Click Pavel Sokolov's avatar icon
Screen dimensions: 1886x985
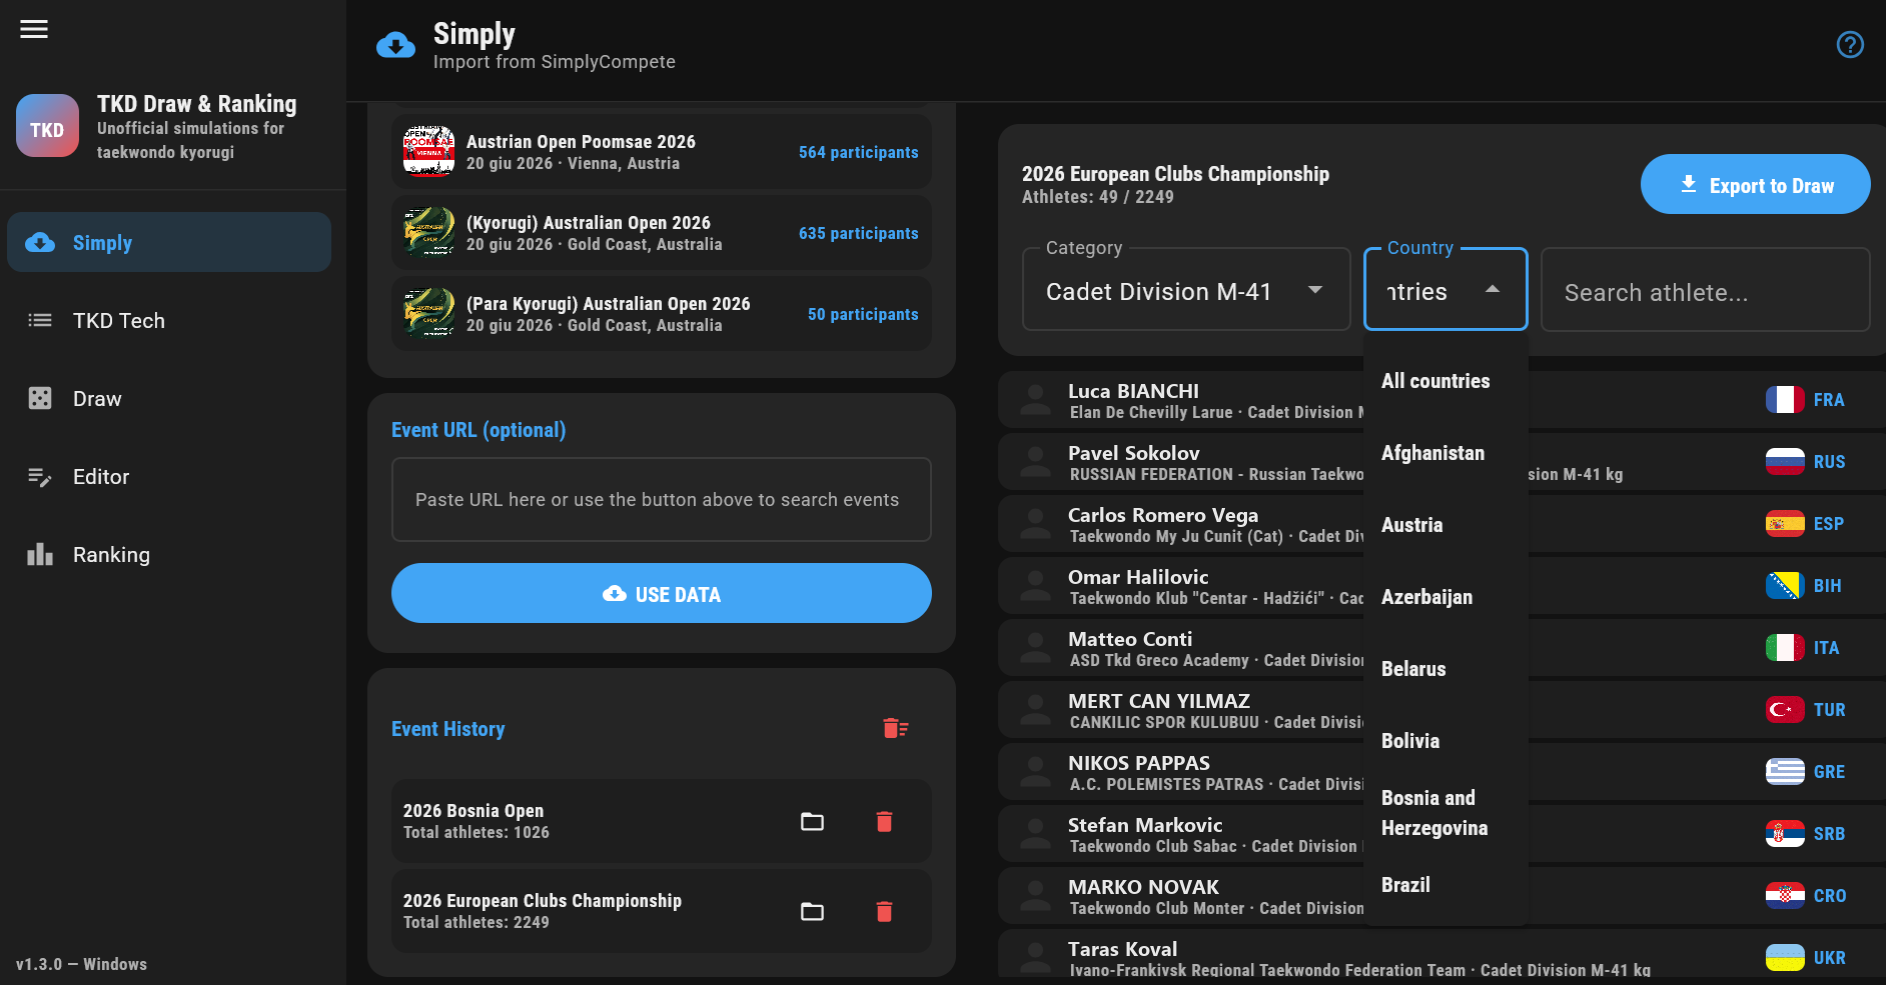[1035, 462]
